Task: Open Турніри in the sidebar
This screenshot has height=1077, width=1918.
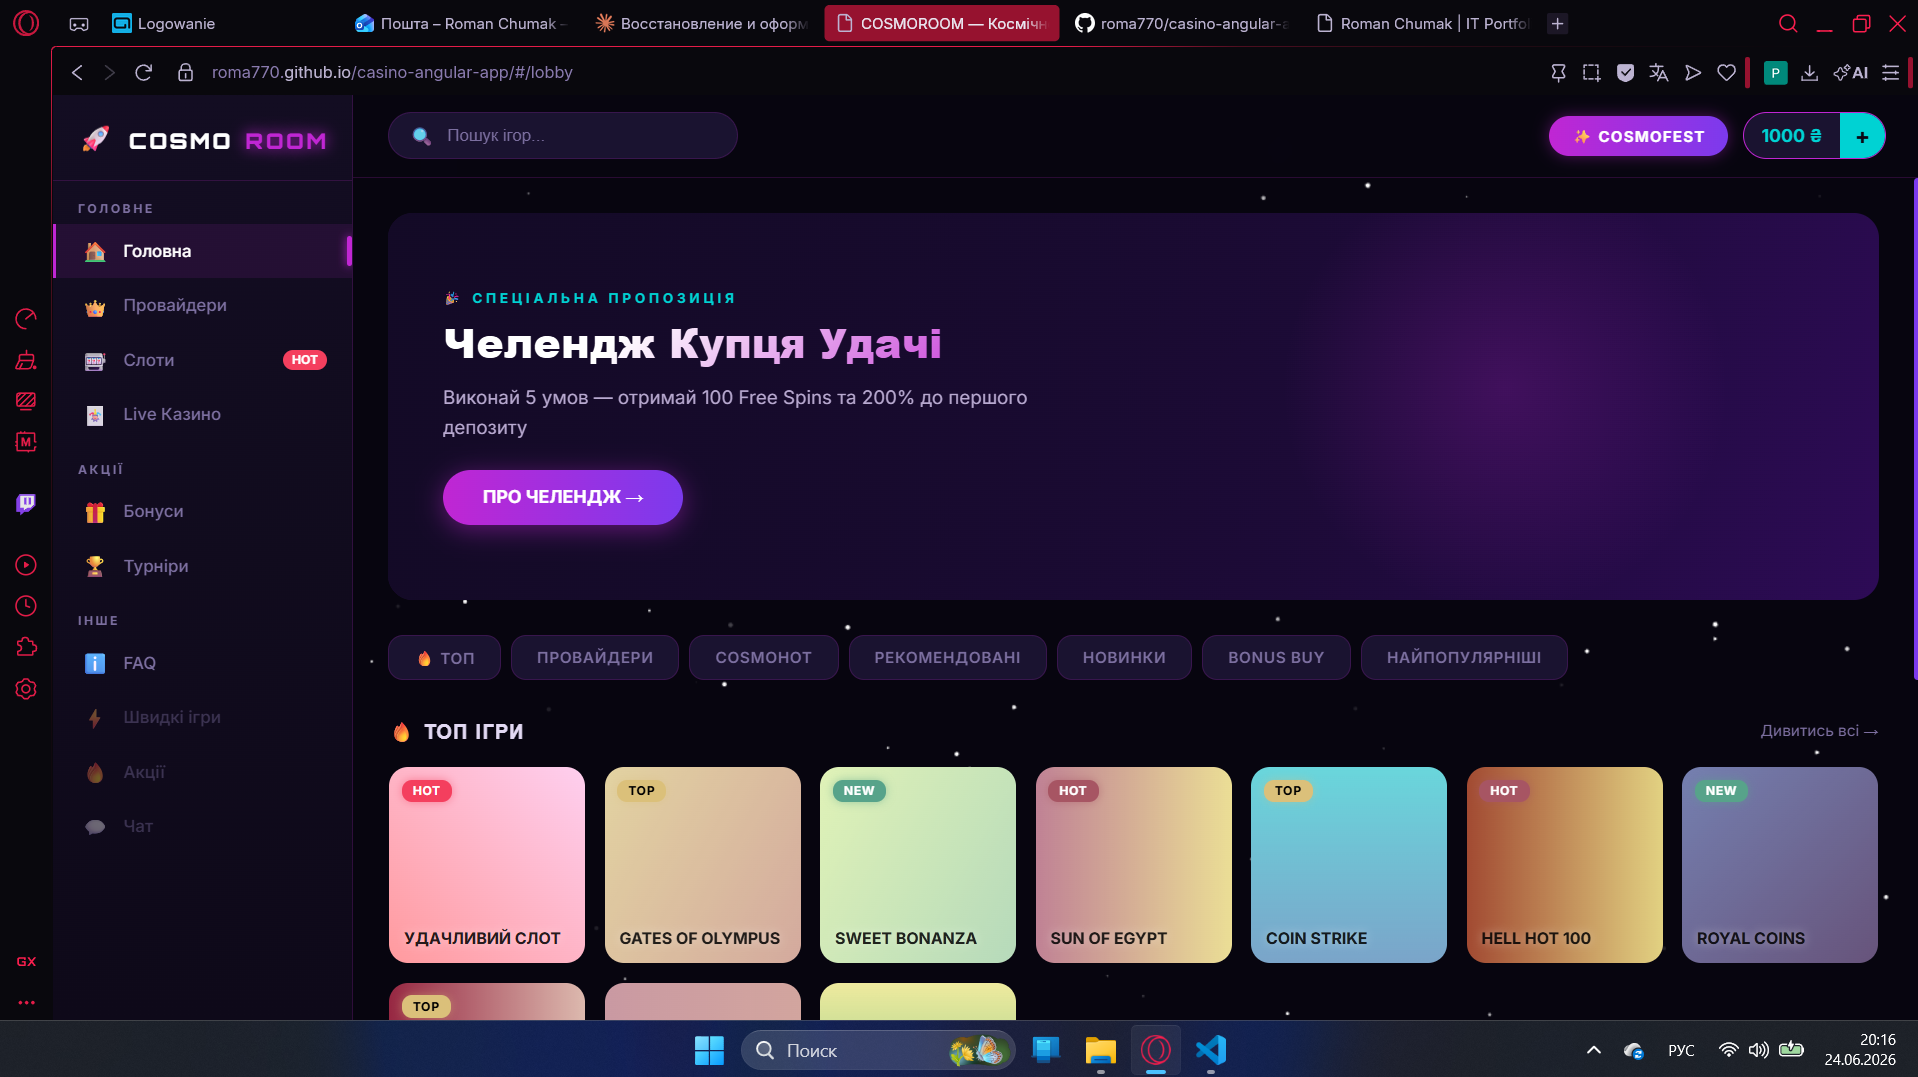Action: [202, 566]
